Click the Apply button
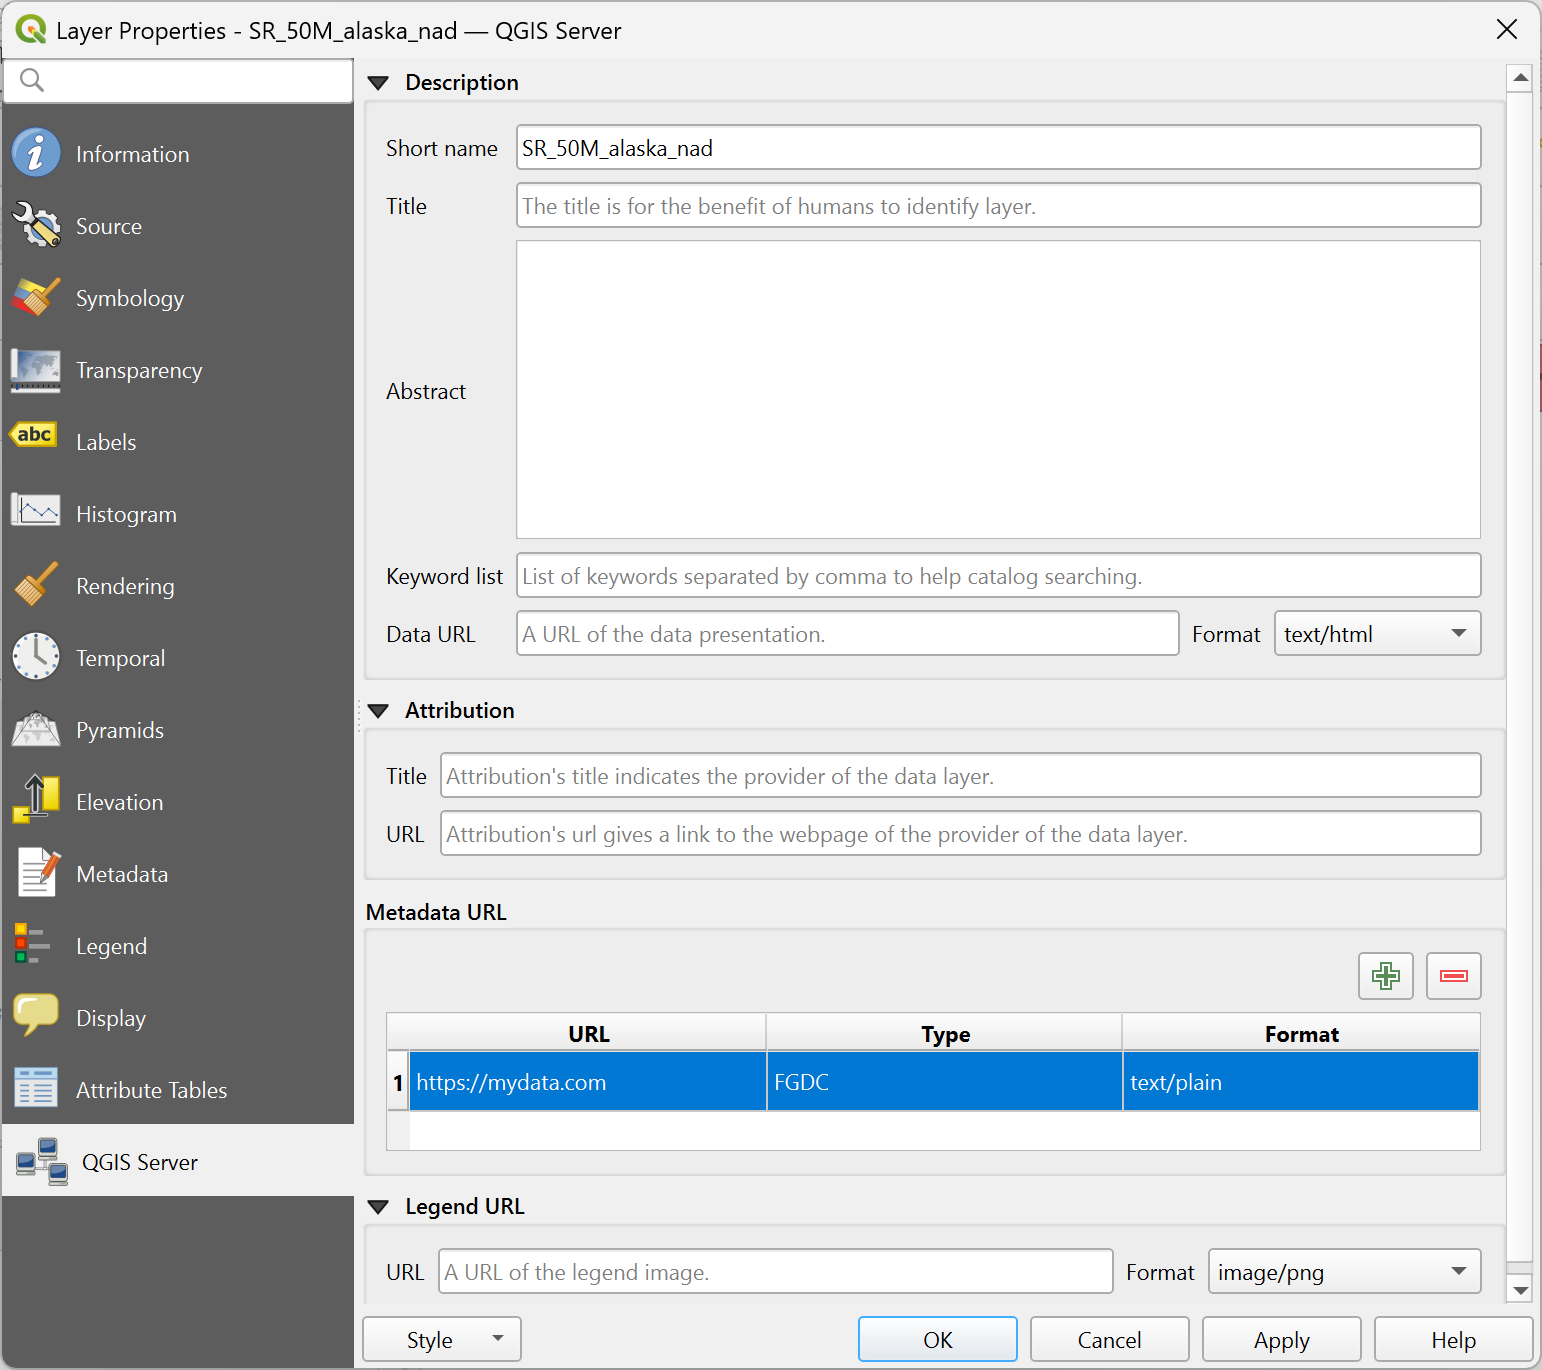The width and height of the screenshot is (1542, 1370). (1281, 1340)
